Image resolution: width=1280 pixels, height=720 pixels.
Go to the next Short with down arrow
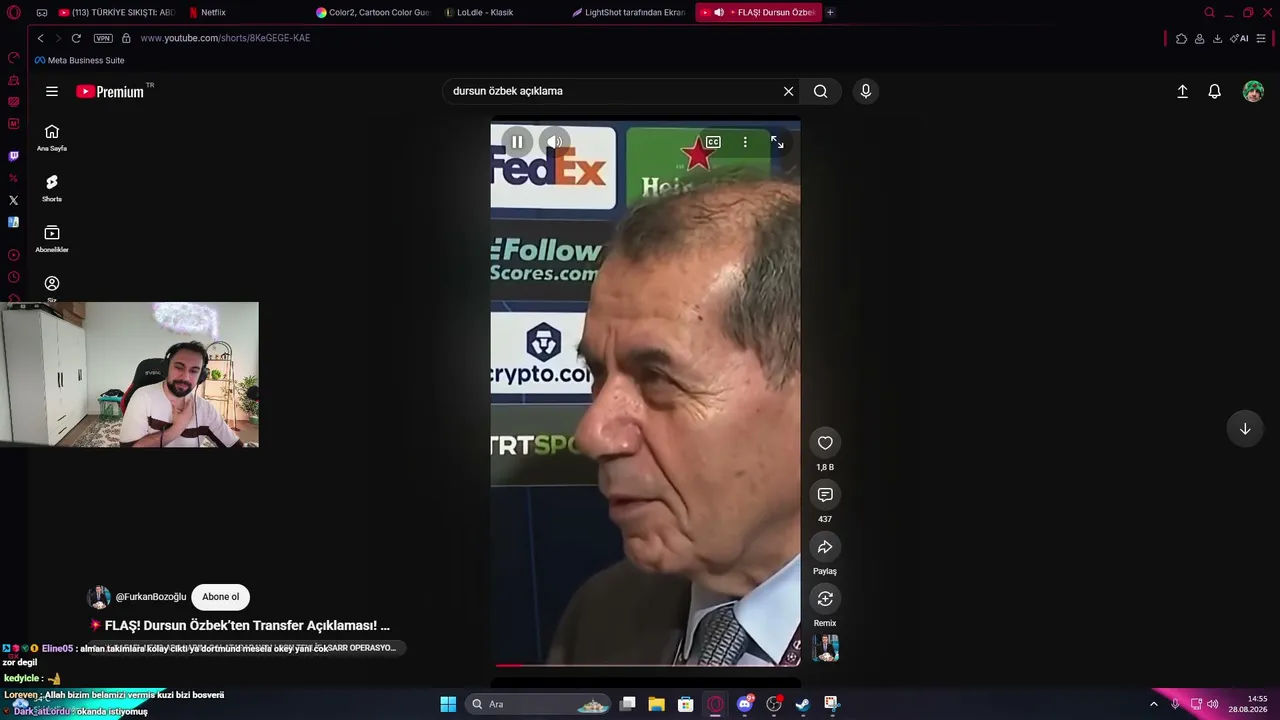coord(1245,429)
